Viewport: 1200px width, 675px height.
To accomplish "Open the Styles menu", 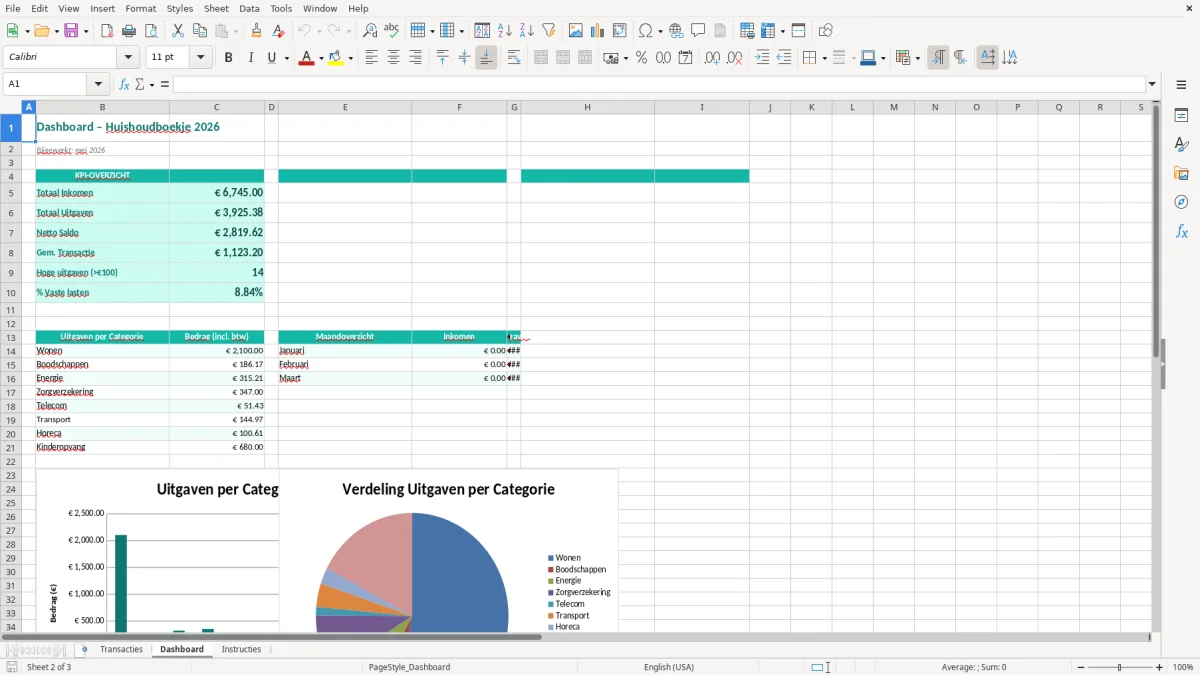I will click(x=180, y=8).
